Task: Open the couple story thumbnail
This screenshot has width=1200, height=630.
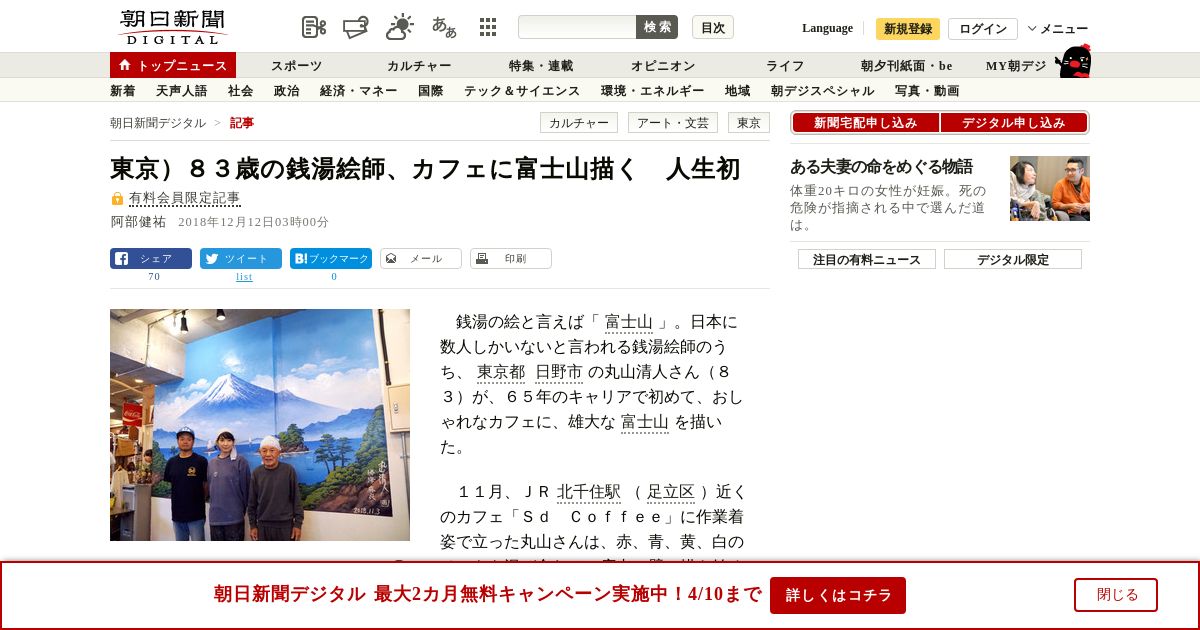Action: (1050, 188)
